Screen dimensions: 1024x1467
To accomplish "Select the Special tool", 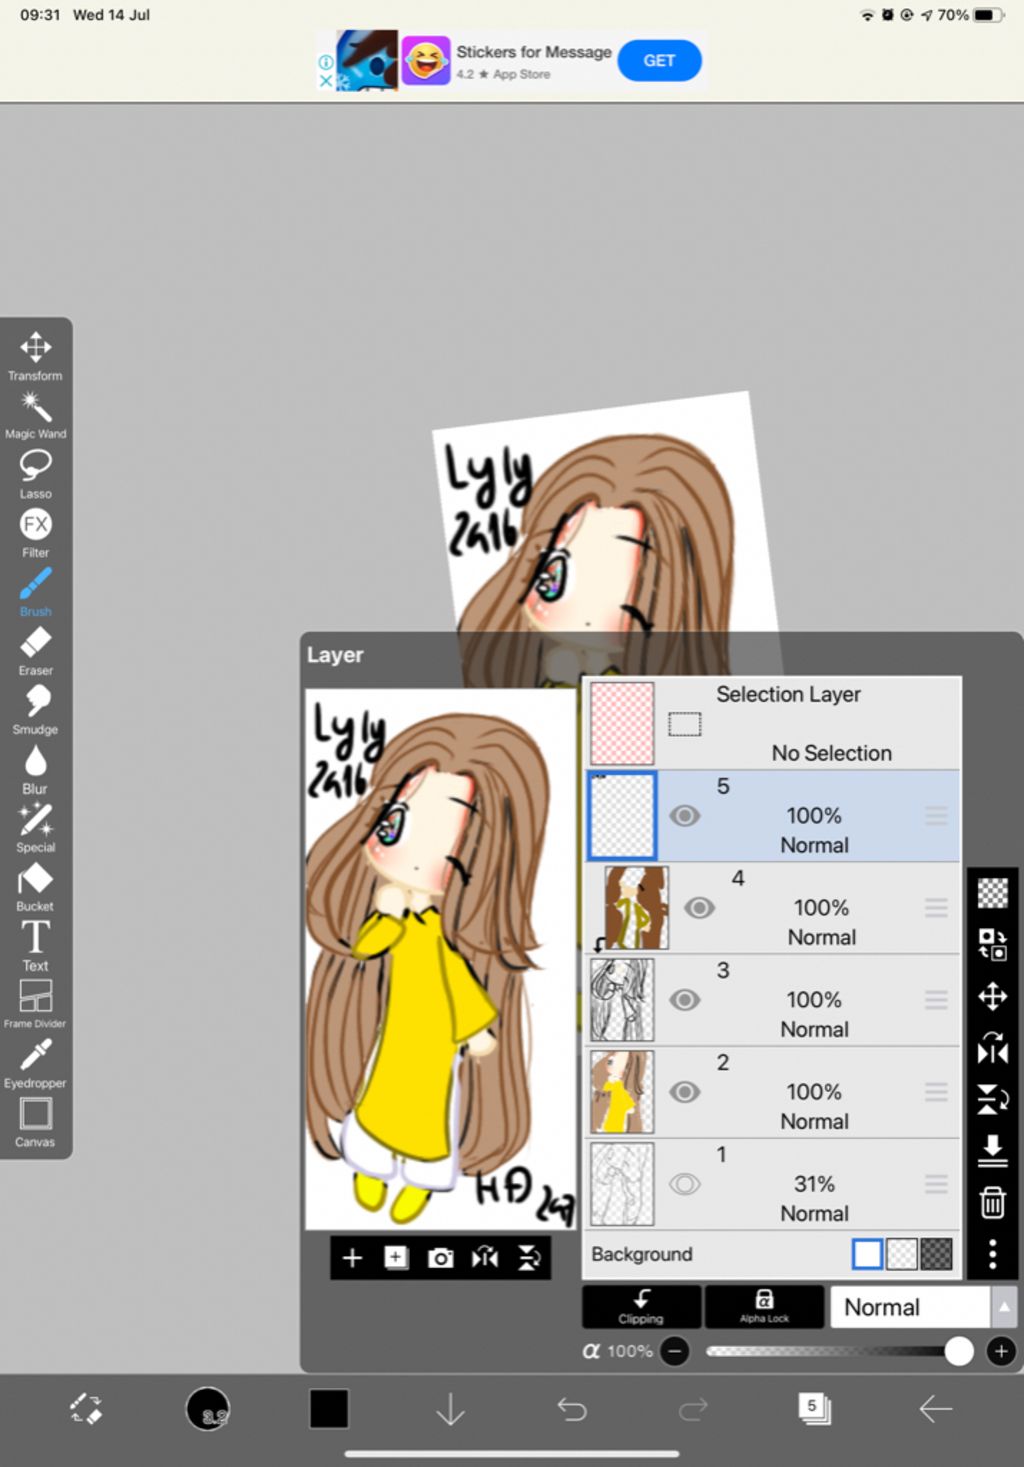I will point(35,827).
